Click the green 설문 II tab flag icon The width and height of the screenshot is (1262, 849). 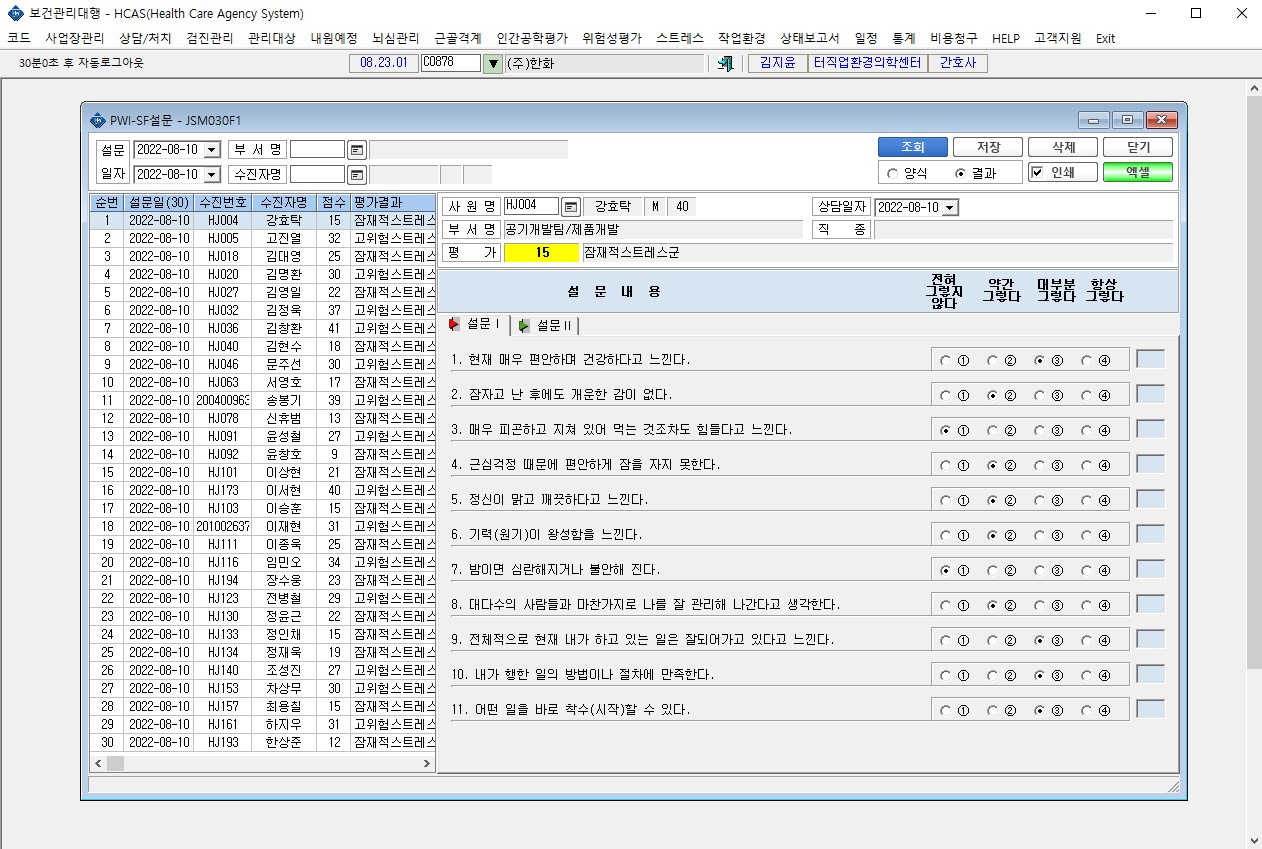coord(524,325)
